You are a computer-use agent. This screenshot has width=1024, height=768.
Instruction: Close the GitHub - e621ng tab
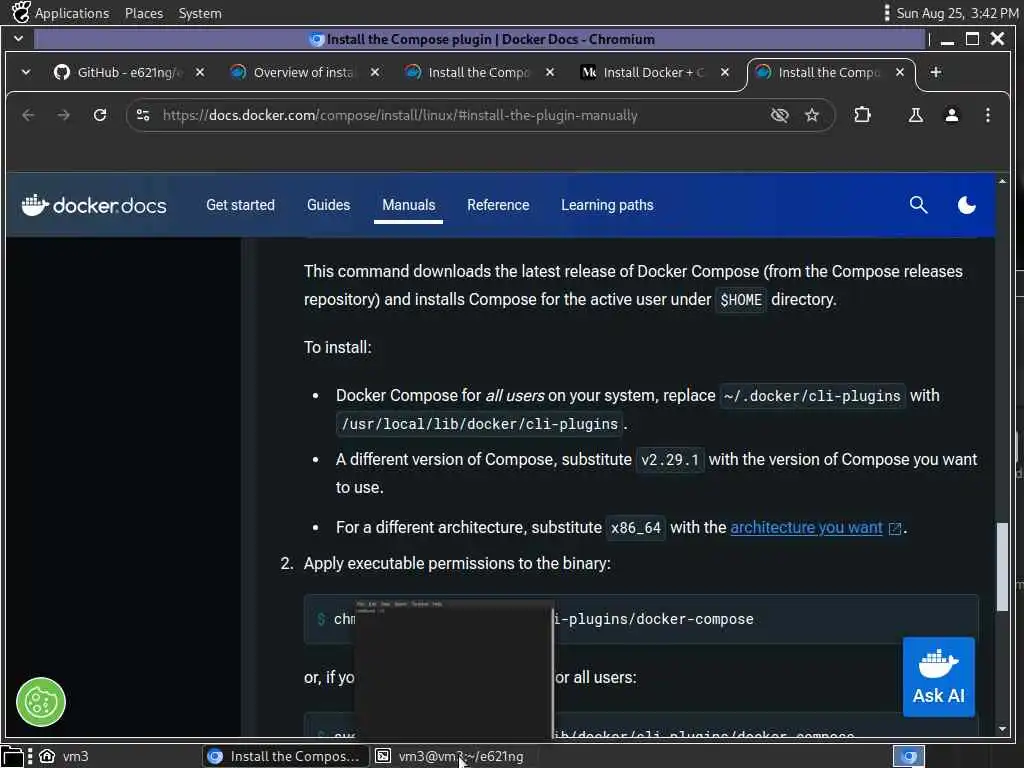pos(200,72)
